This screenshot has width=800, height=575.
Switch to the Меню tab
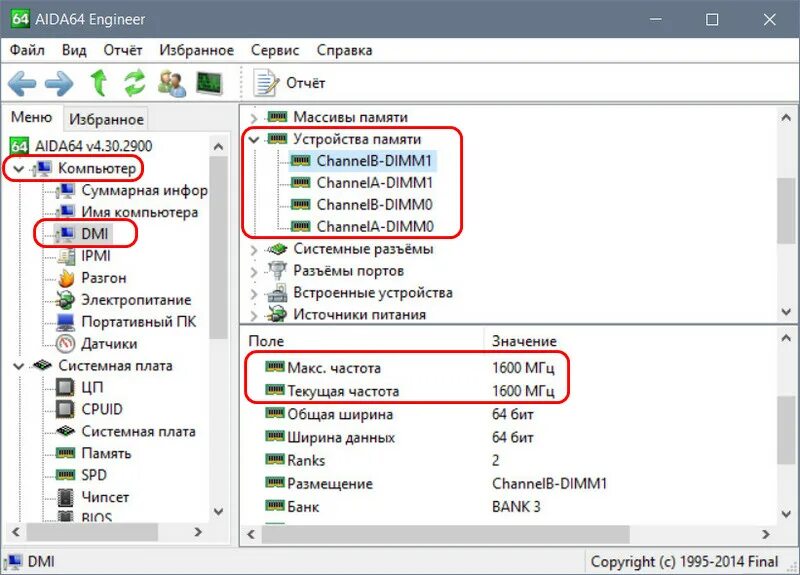coord(32,117)
